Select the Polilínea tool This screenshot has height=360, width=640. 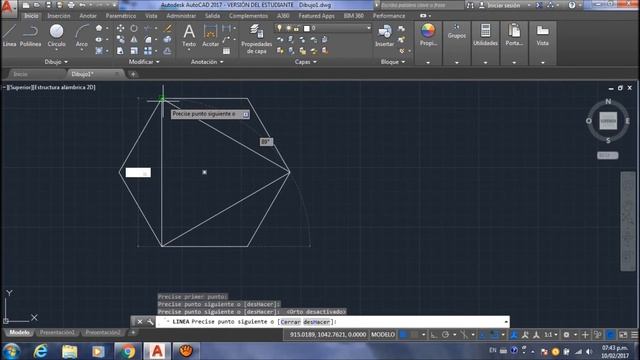(31, 35)
